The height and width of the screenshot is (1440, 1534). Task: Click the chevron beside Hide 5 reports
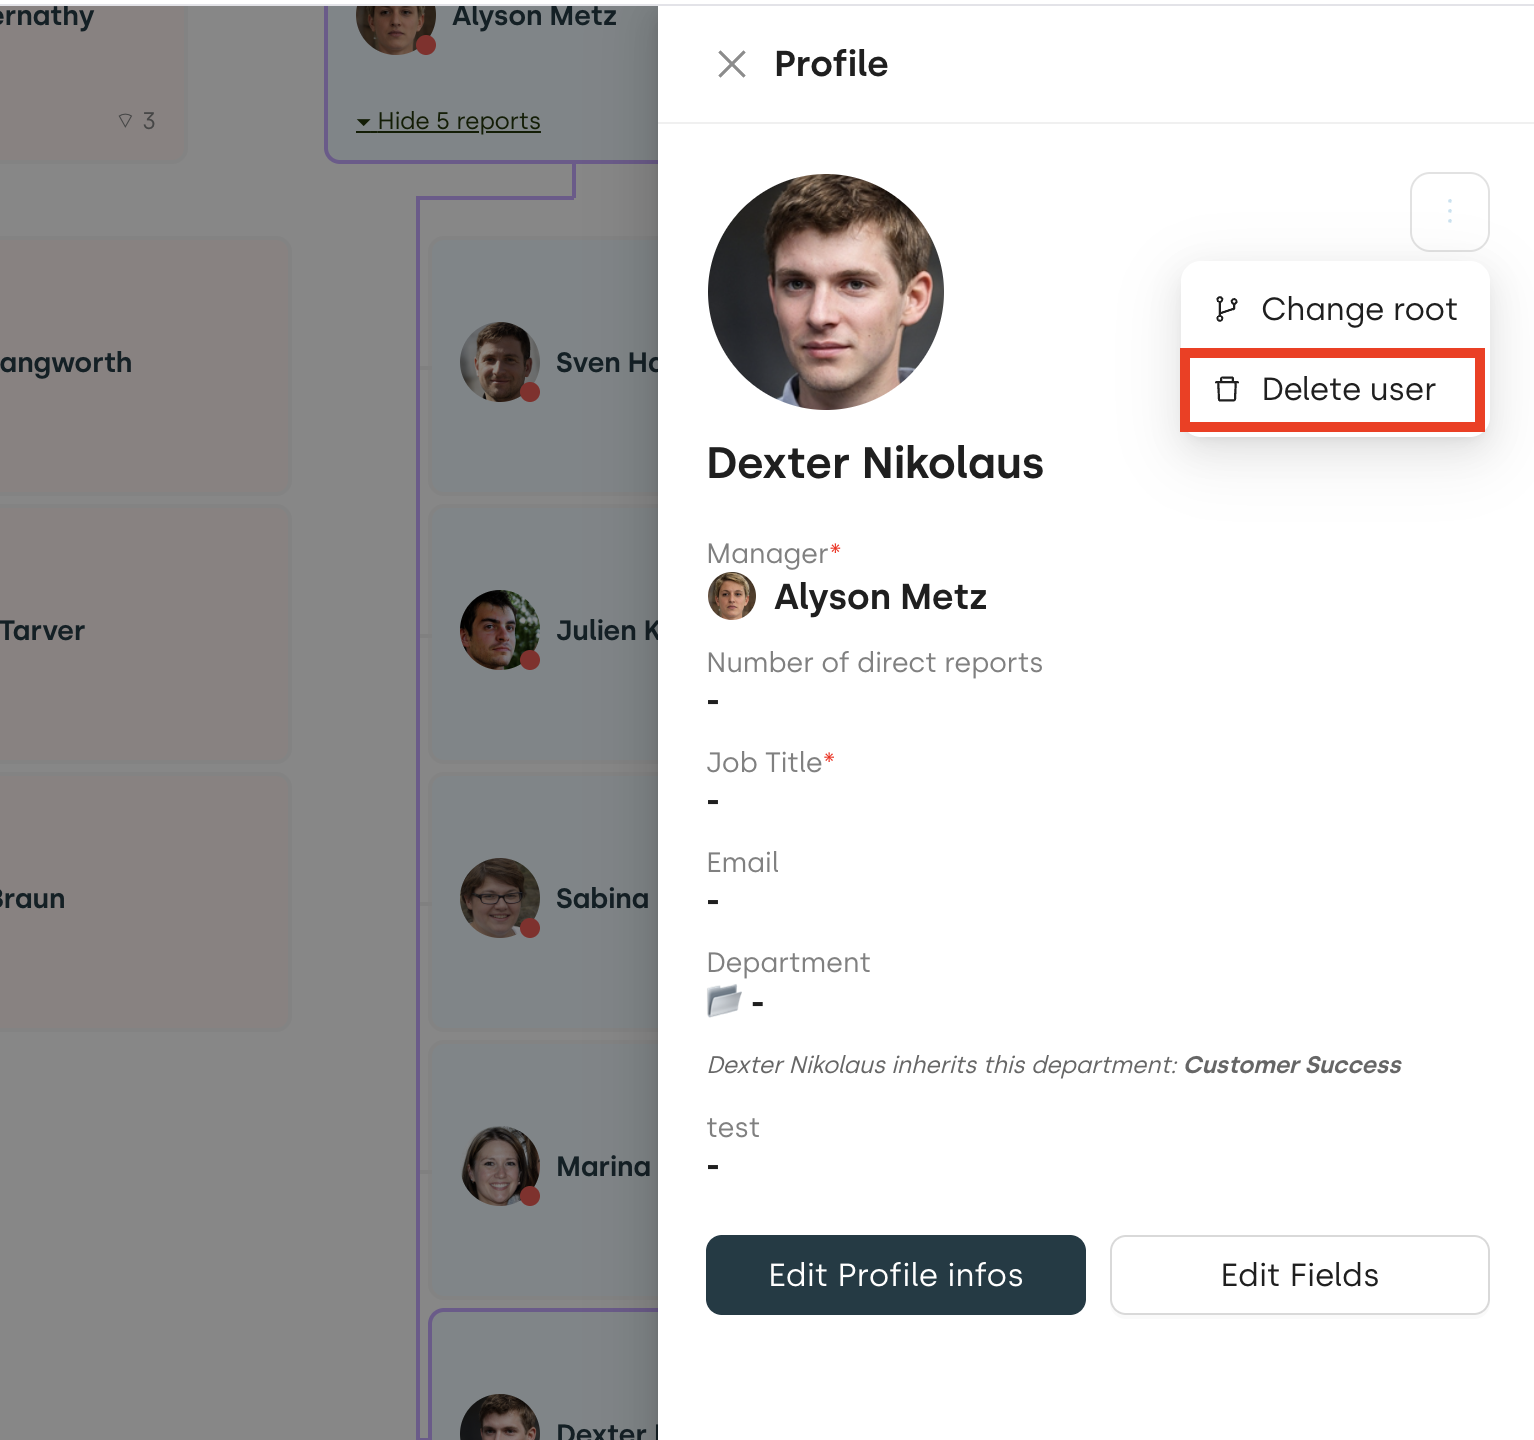(365, 121)
